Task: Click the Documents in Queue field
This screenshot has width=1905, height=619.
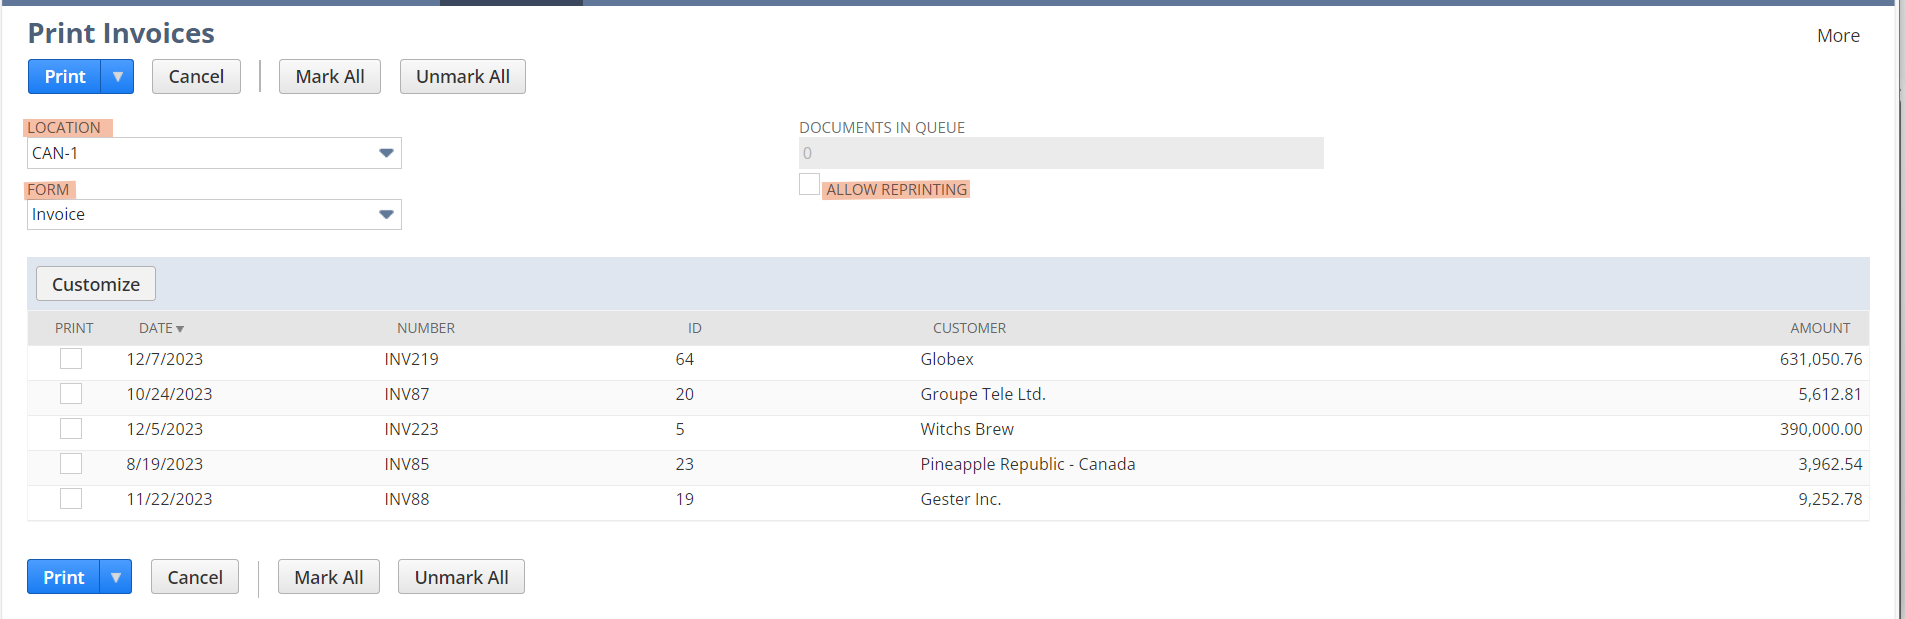Action: [1060, 153]
